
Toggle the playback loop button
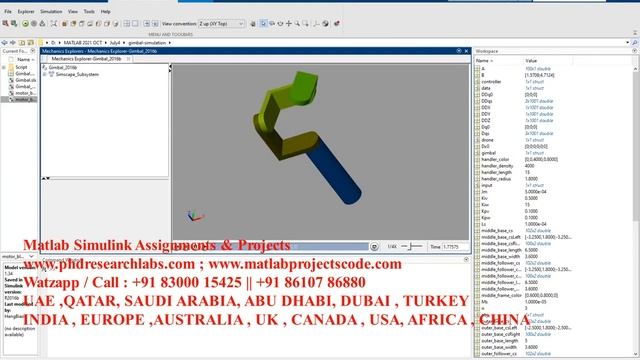tap(374, 247)
